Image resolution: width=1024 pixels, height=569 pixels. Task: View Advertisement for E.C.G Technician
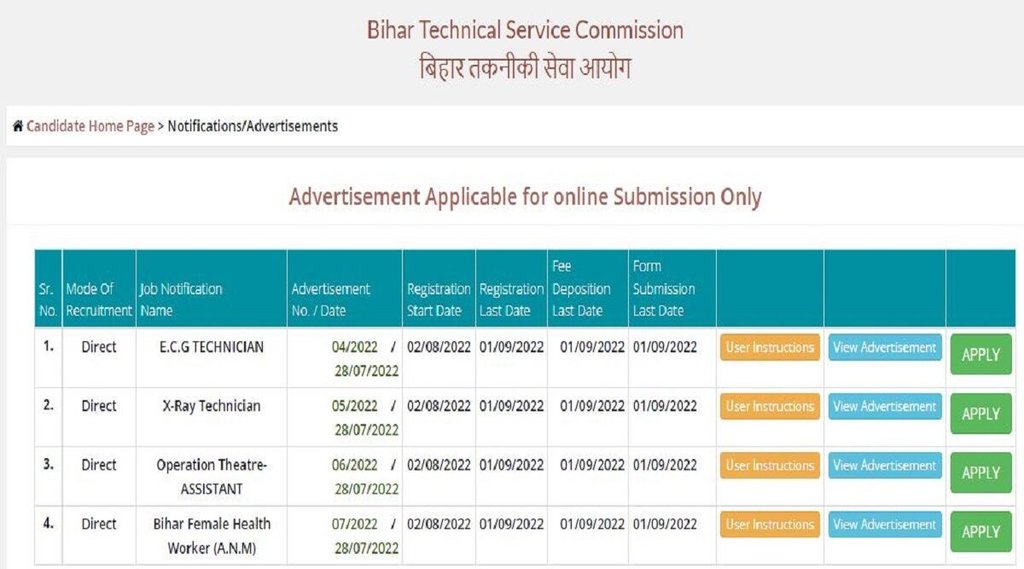coord(884,348)
